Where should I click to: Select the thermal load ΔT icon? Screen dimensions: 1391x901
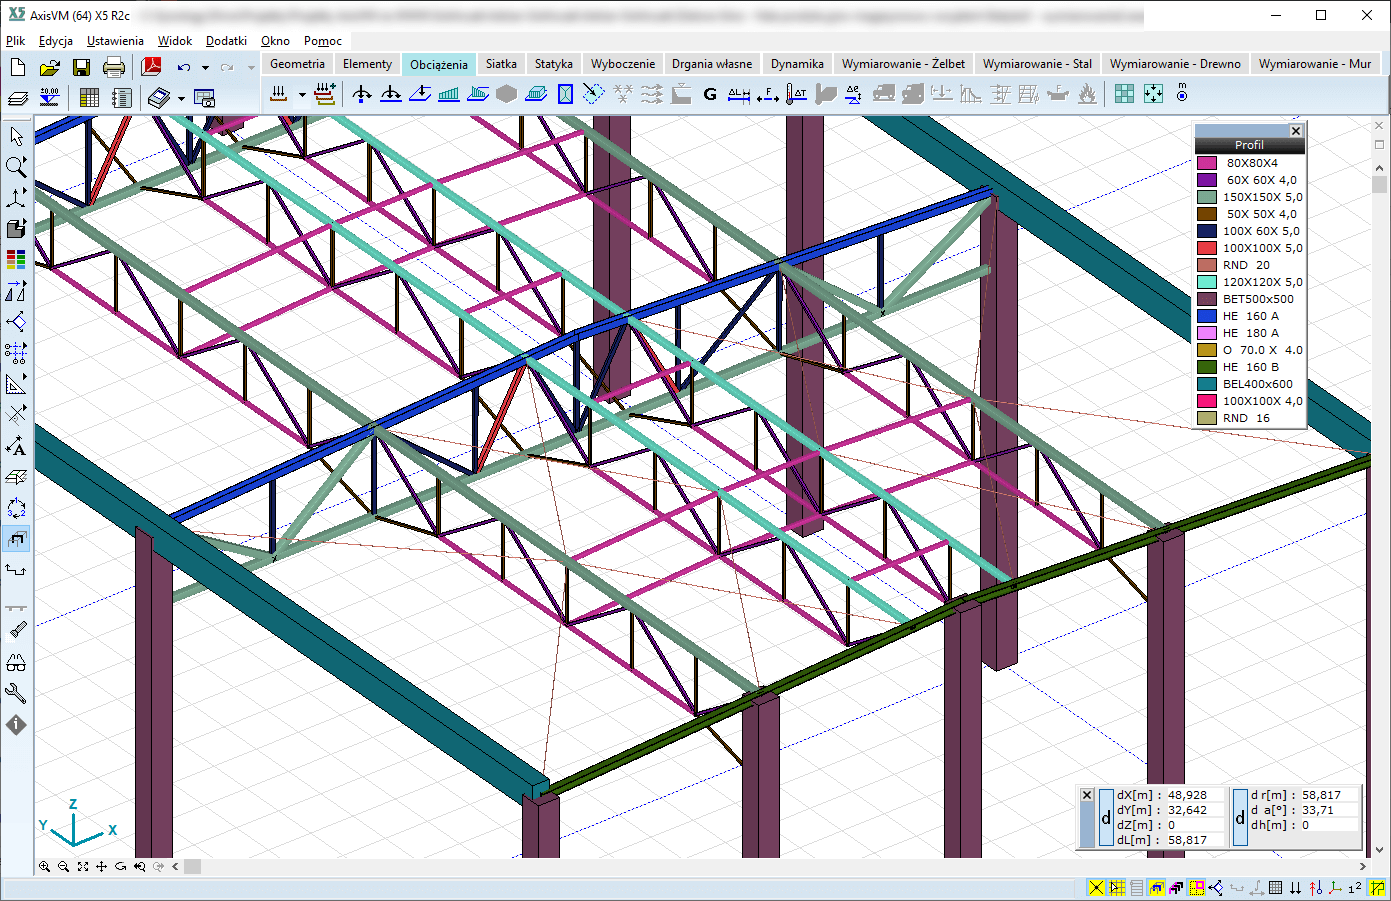pos(796,94)
